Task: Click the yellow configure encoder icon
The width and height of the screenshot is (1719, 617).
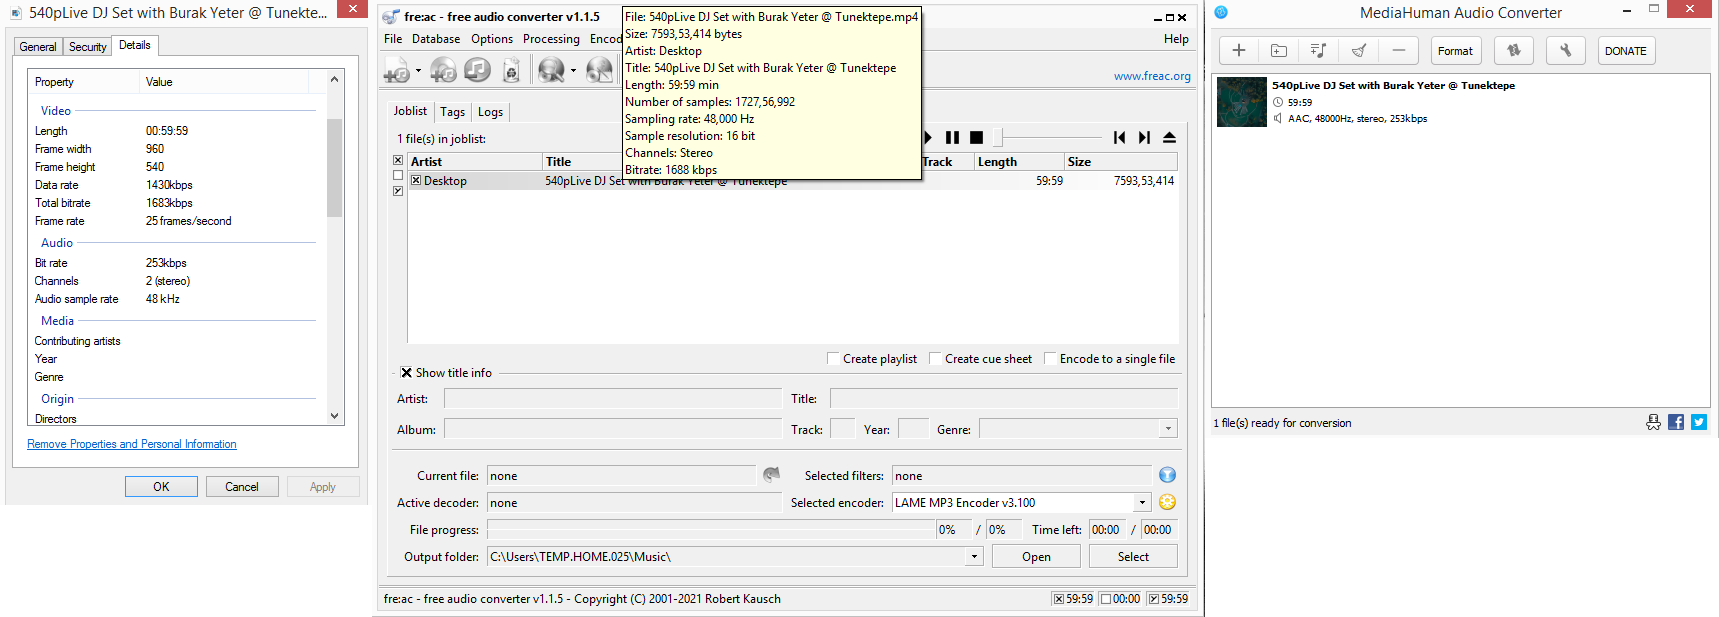Action: 1167,502
